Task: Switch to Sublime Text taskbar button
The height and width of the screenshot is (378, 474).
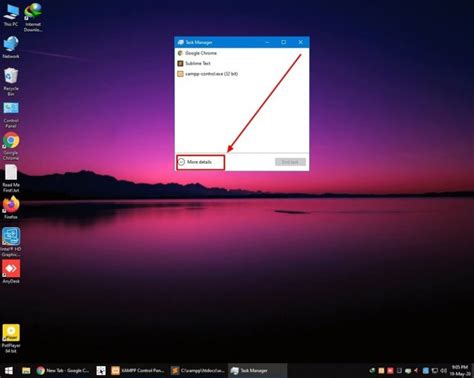Action: pyautogui.click(x=198, y=370)
